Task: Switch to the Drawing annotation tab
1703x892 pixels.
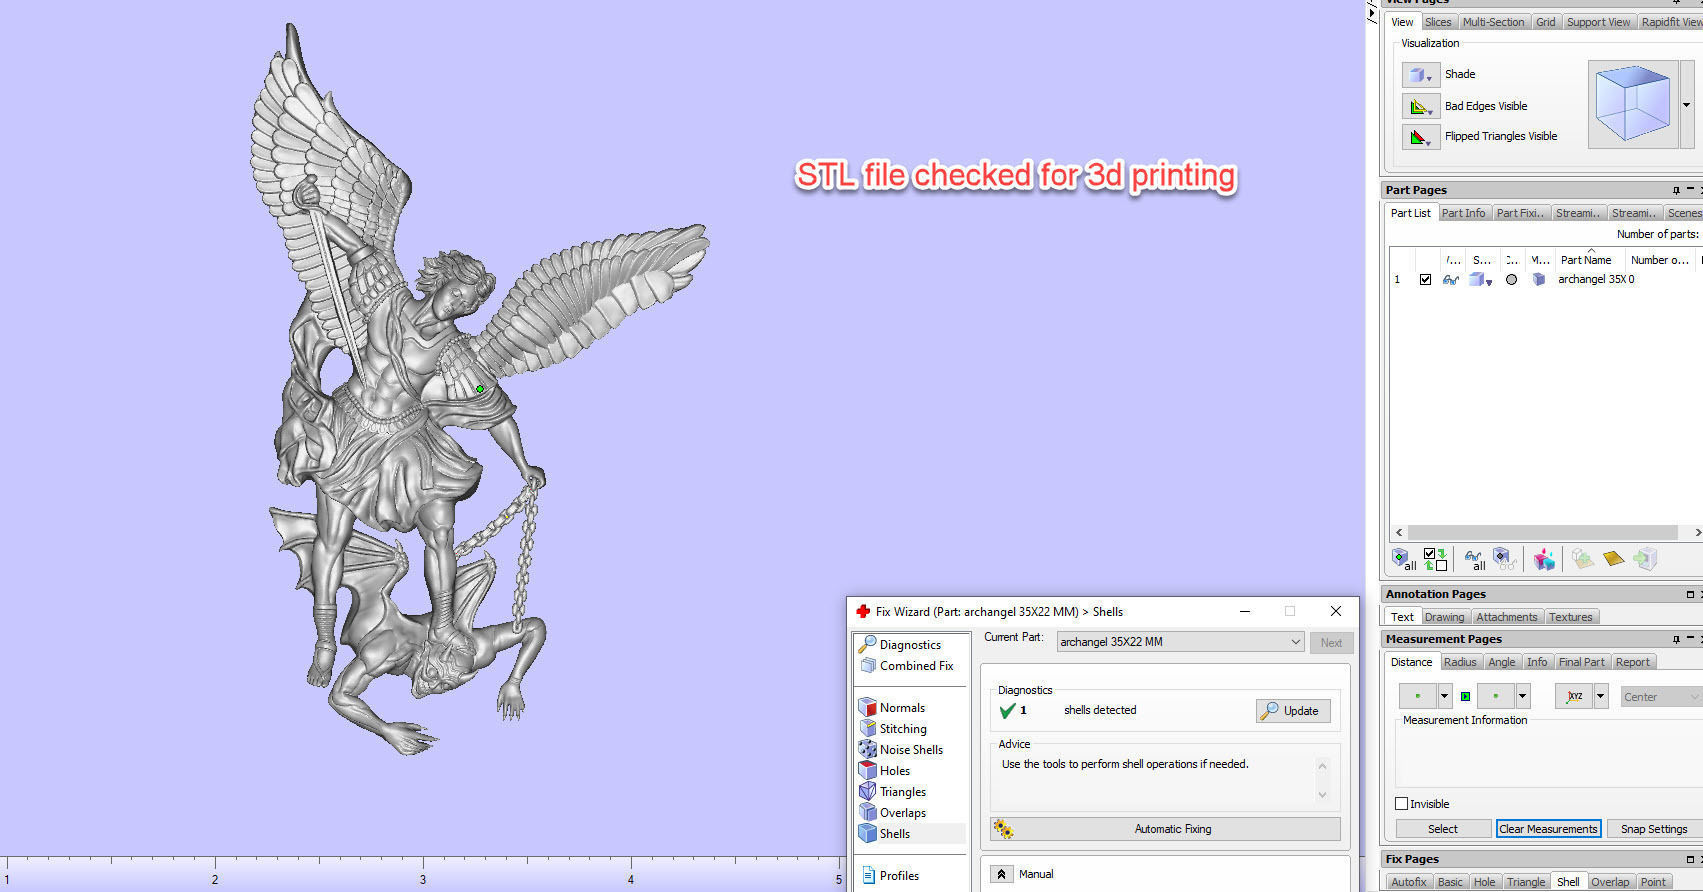Action: click(x=1444, y=617)
